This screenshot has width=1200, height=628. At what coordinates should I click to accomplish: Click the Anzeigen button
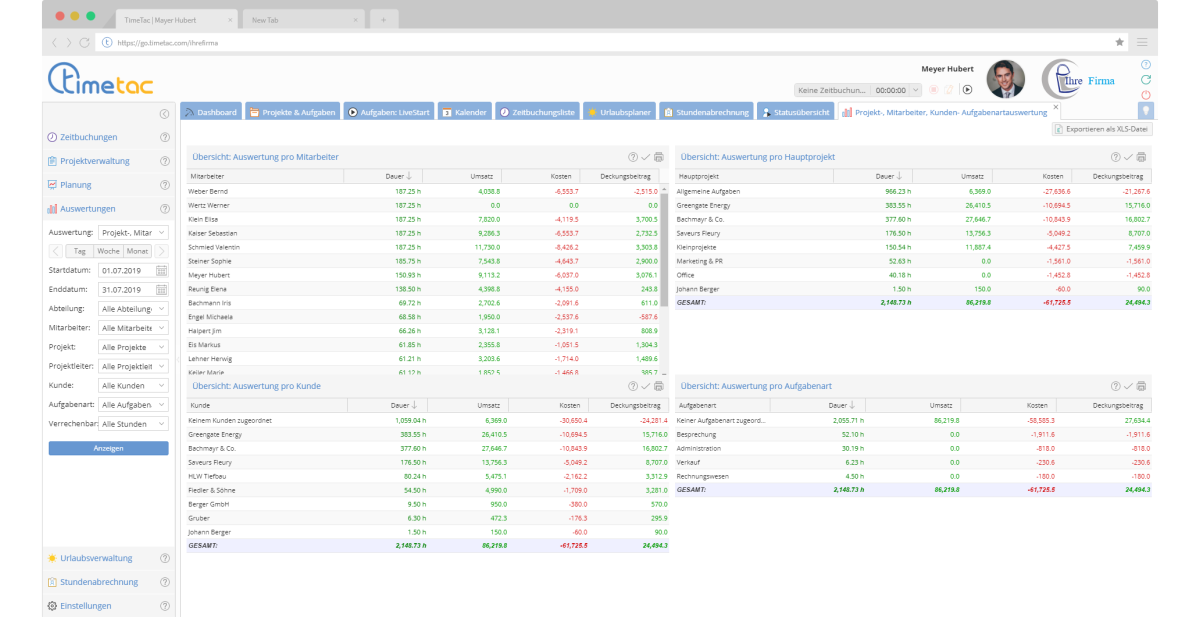(x=108, y=449)
